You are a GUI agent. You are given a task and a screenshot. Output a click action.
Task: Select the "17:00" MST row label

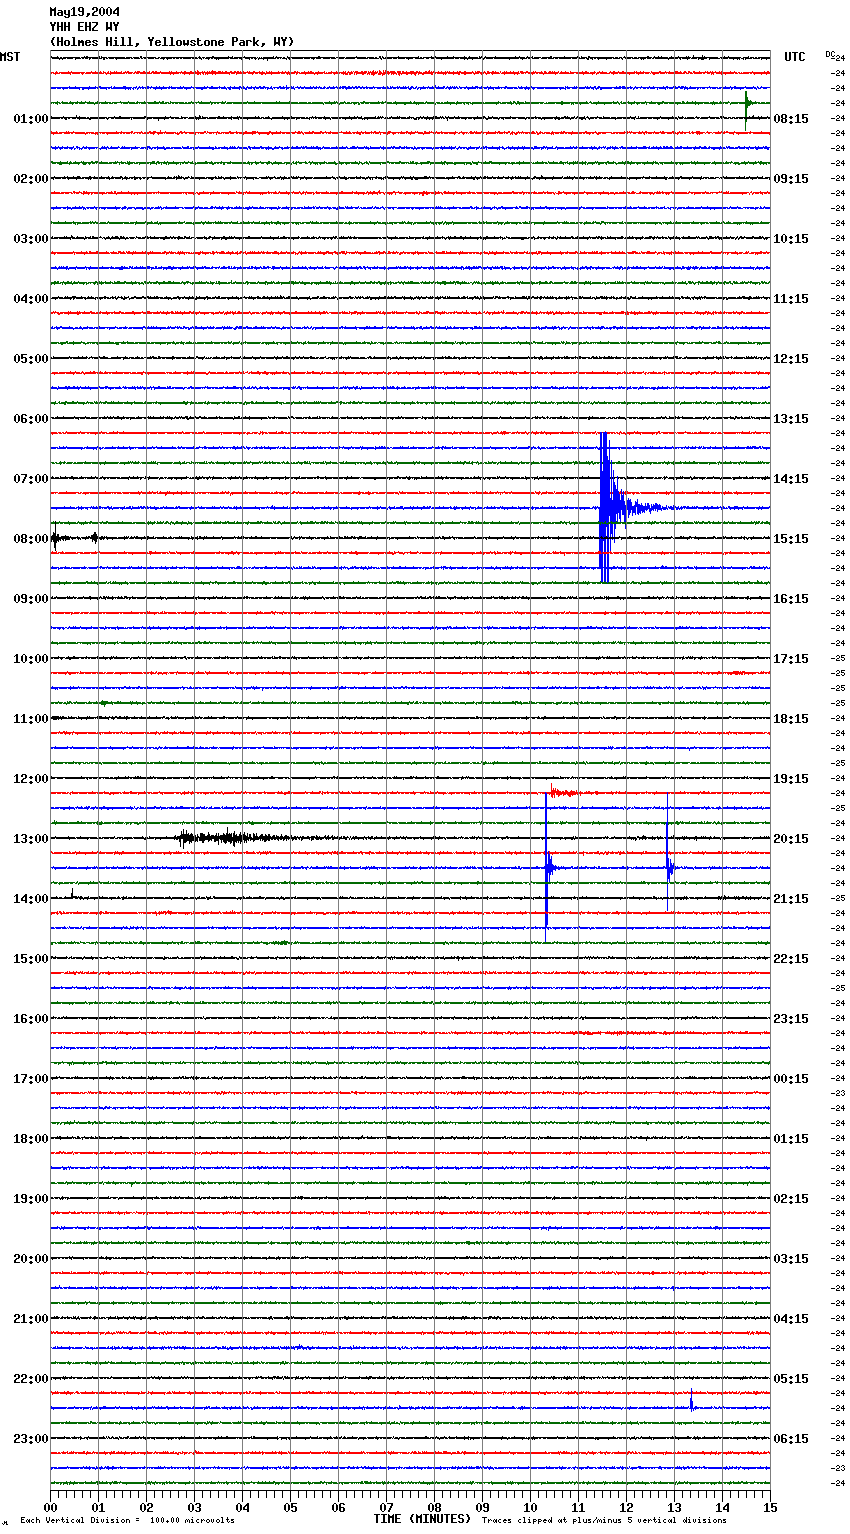tap(31, 1079)
